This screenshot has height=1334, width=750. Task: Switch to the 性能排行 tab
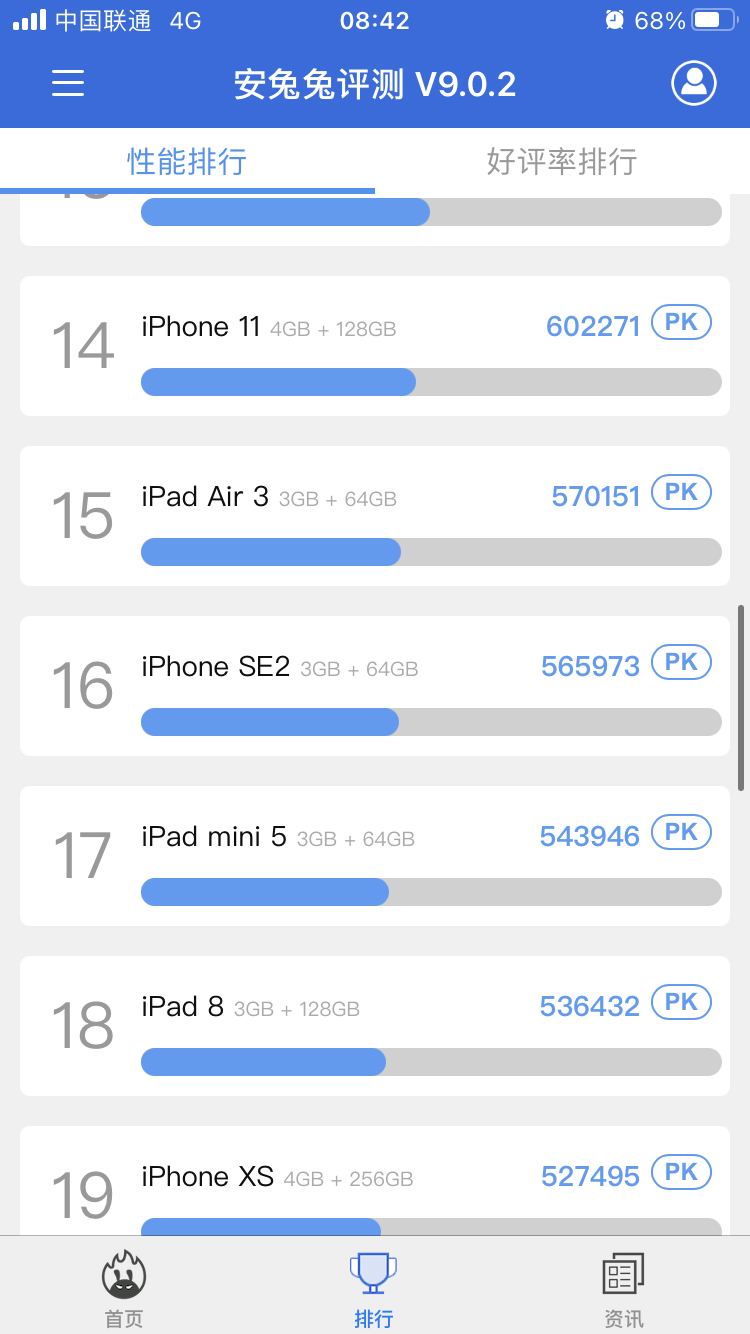pos(187,161)
